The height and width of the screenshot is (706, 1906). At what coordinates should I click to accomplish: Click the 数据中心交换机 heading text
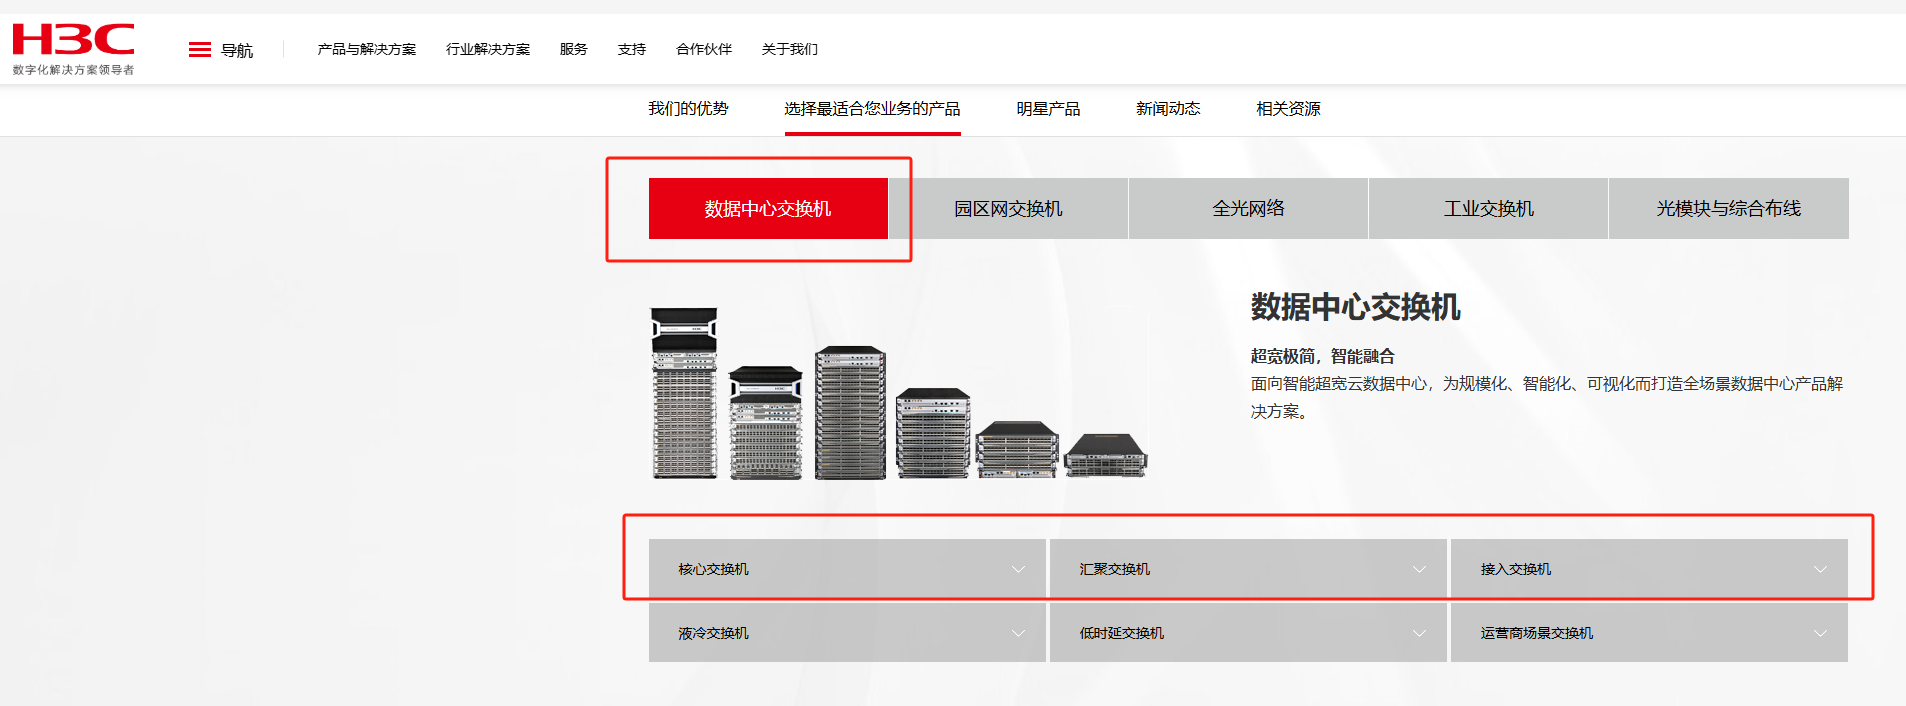point(1355,307)
